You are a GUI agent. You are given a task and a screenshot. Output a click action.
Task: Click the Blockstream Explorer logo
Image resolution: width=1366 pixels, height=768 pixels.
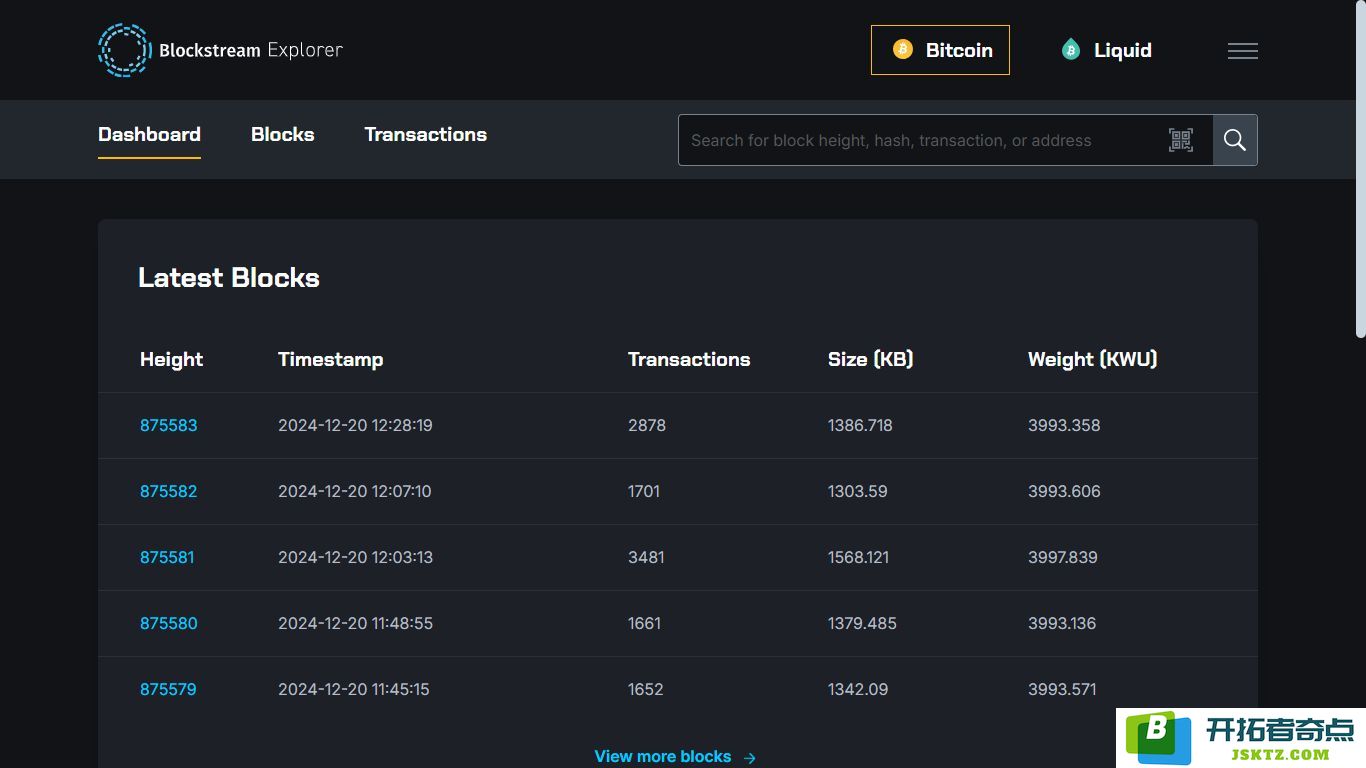click(x=220, y=50)
